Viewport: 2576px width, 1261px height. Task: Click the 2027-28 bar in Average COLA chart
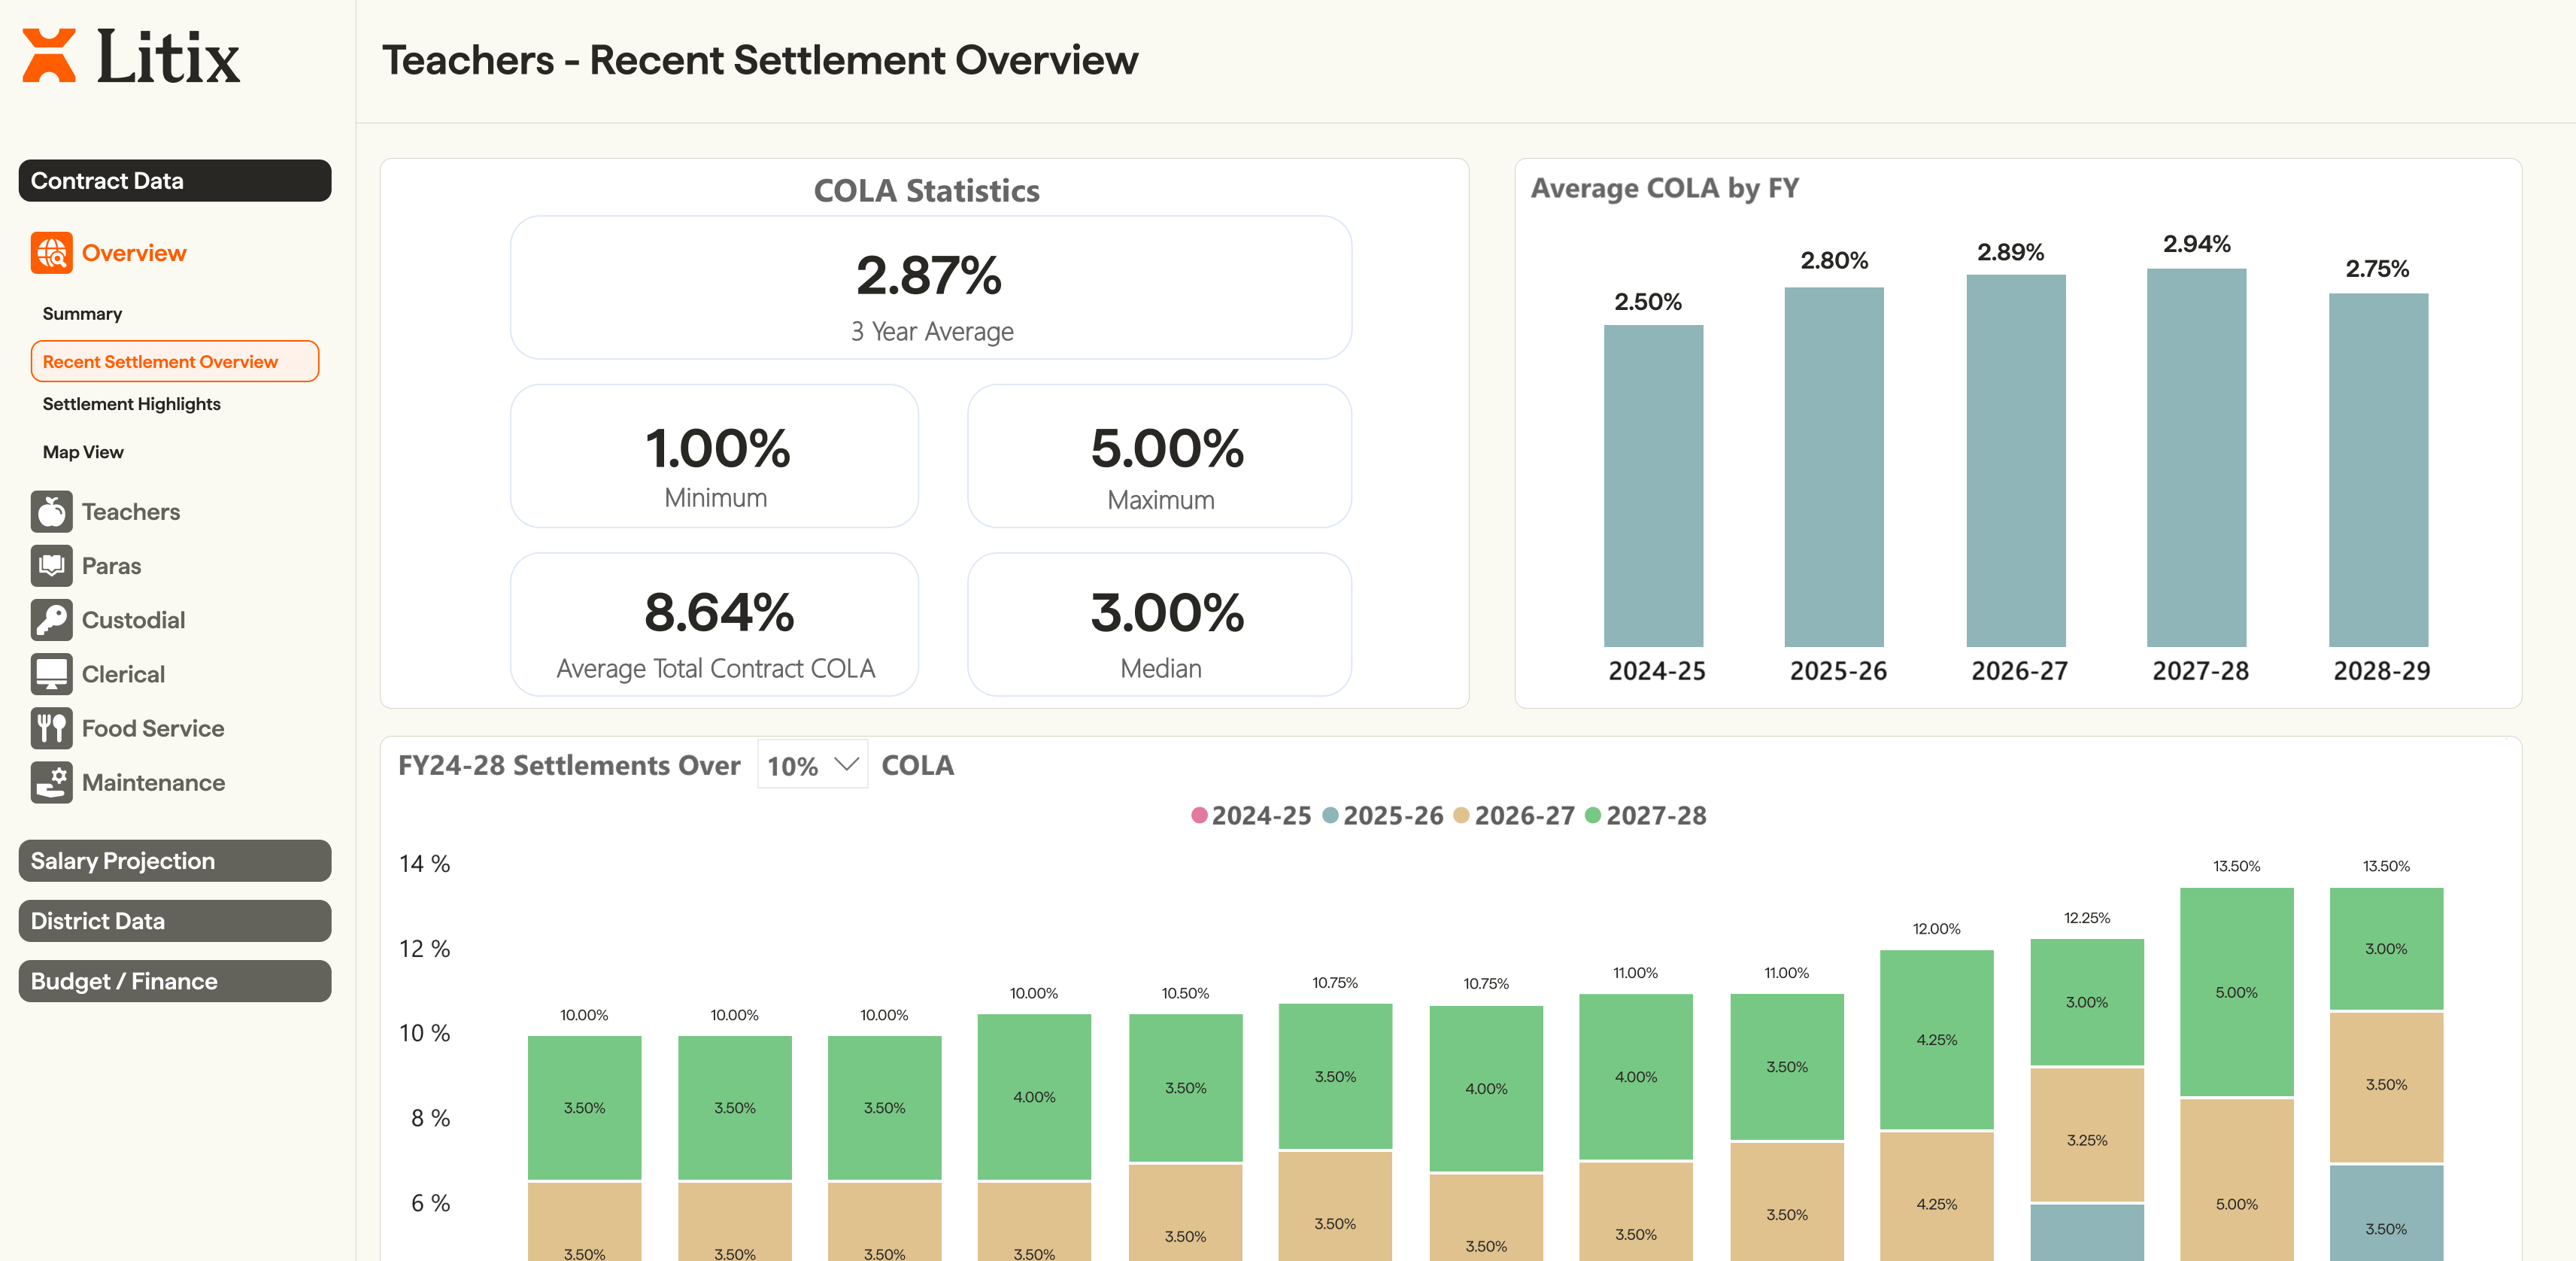[x=2196, y=458]
